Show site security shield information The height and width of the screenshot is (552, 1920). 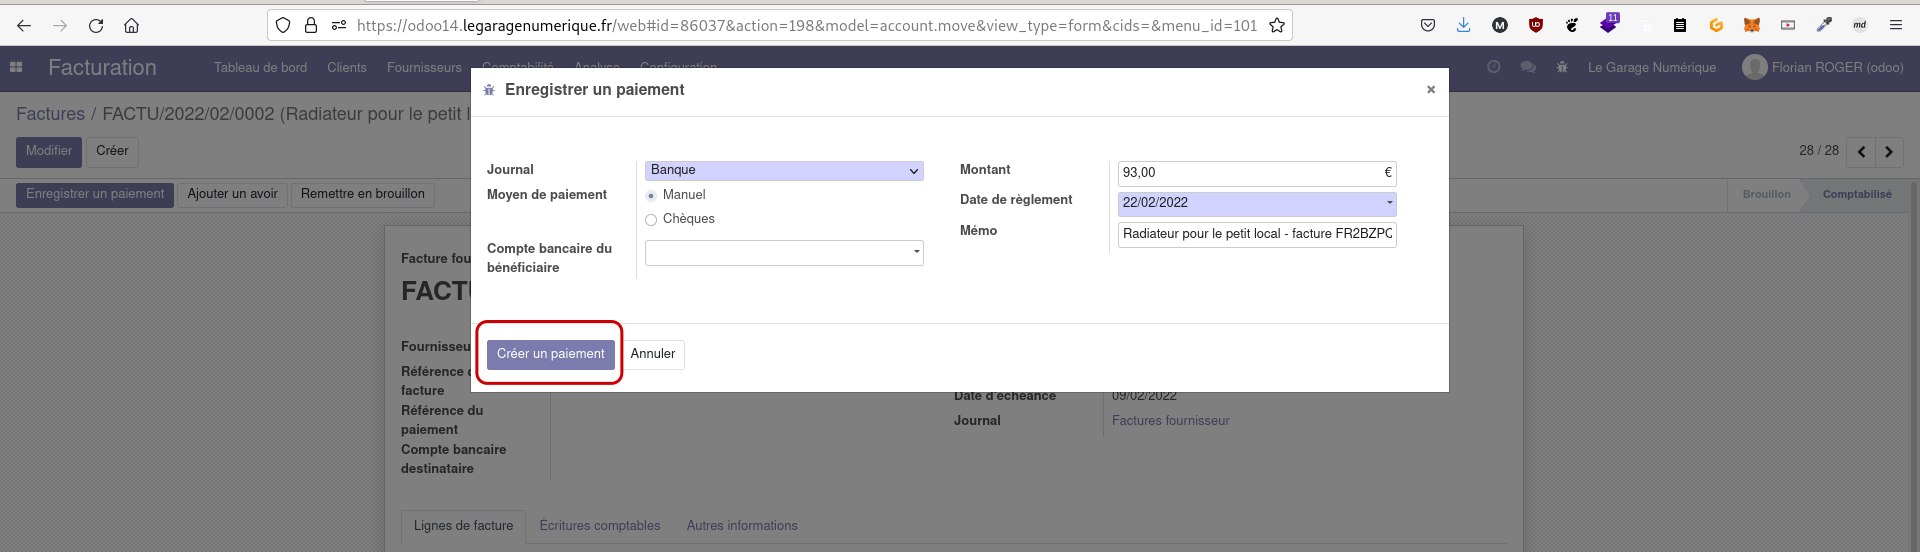pos(283,25)
